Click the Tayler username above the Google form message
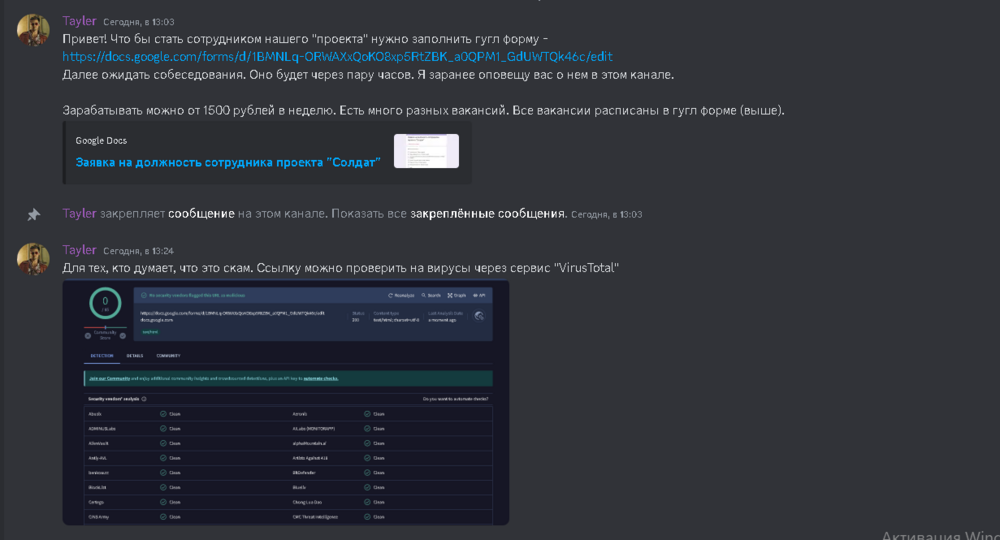This screenshot has height=540, width=1000. tap(79, 21)
